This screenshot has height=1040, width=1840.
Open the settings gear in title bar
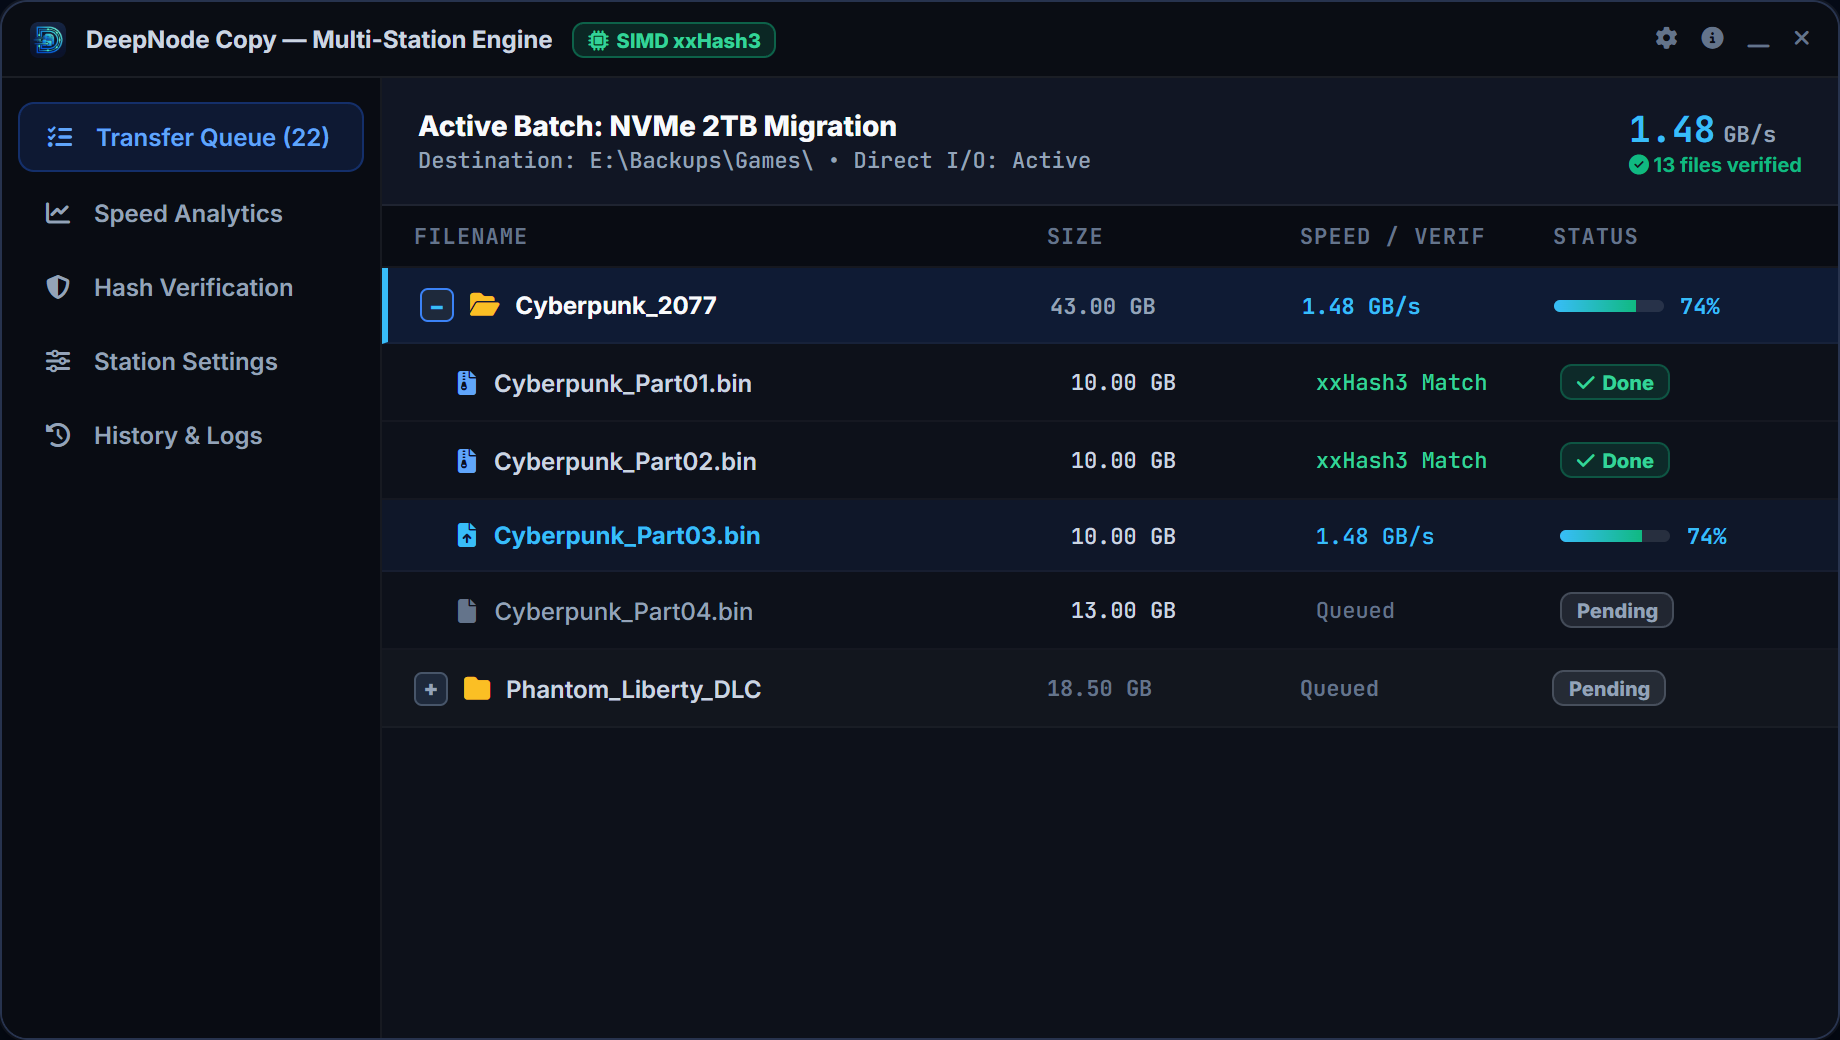coord(1666,38)
